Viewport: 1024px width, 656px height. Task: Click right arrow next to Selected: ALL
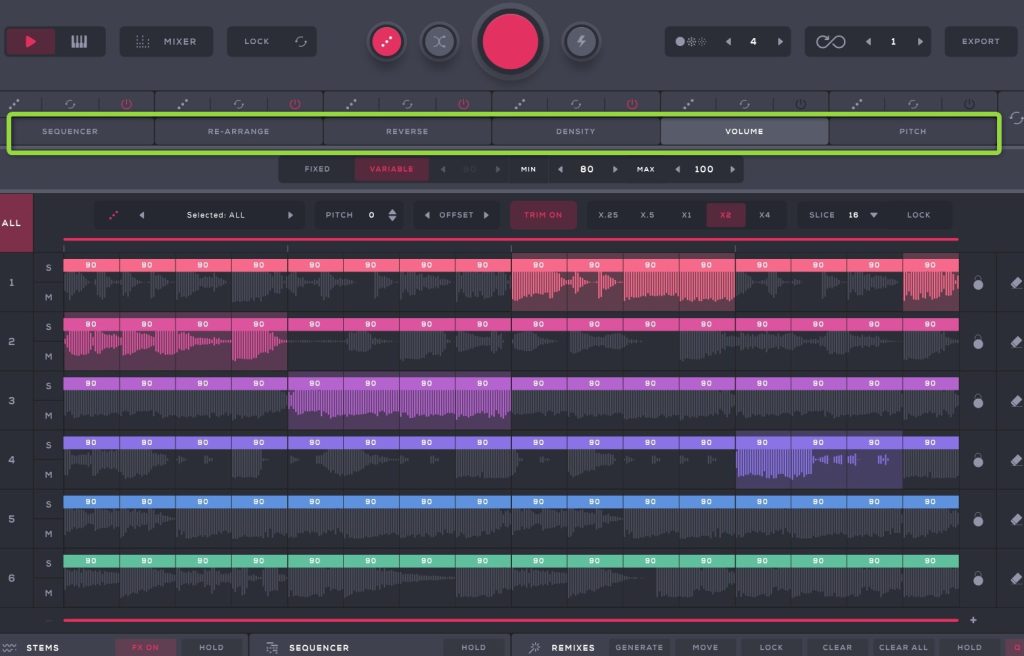291,215
